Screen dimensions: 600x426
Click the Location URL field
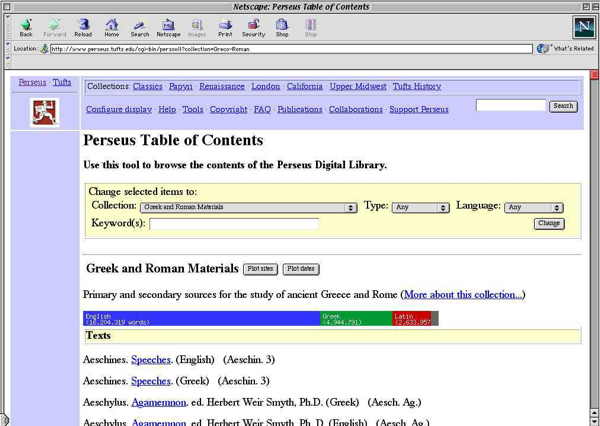pos(291,49)
